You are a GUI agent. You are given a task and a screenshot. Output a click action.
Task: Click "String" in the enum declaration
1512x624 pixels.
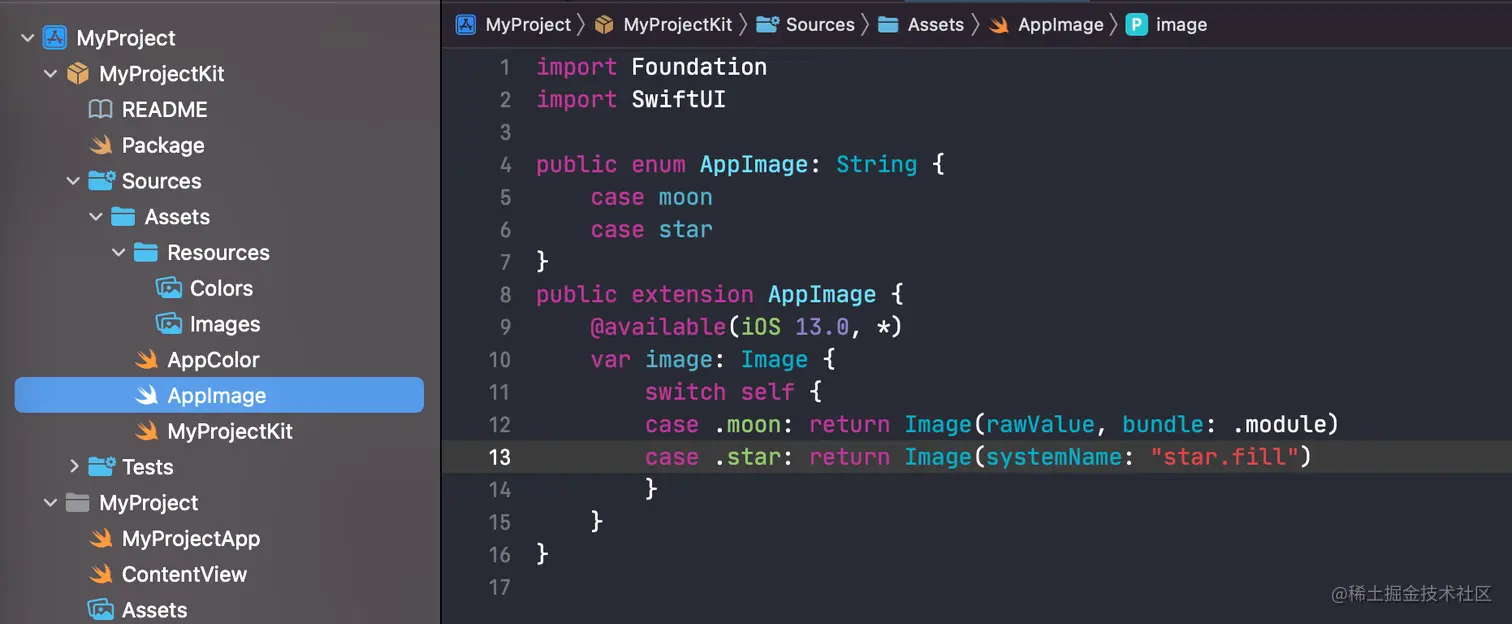[x=876, y=164]
